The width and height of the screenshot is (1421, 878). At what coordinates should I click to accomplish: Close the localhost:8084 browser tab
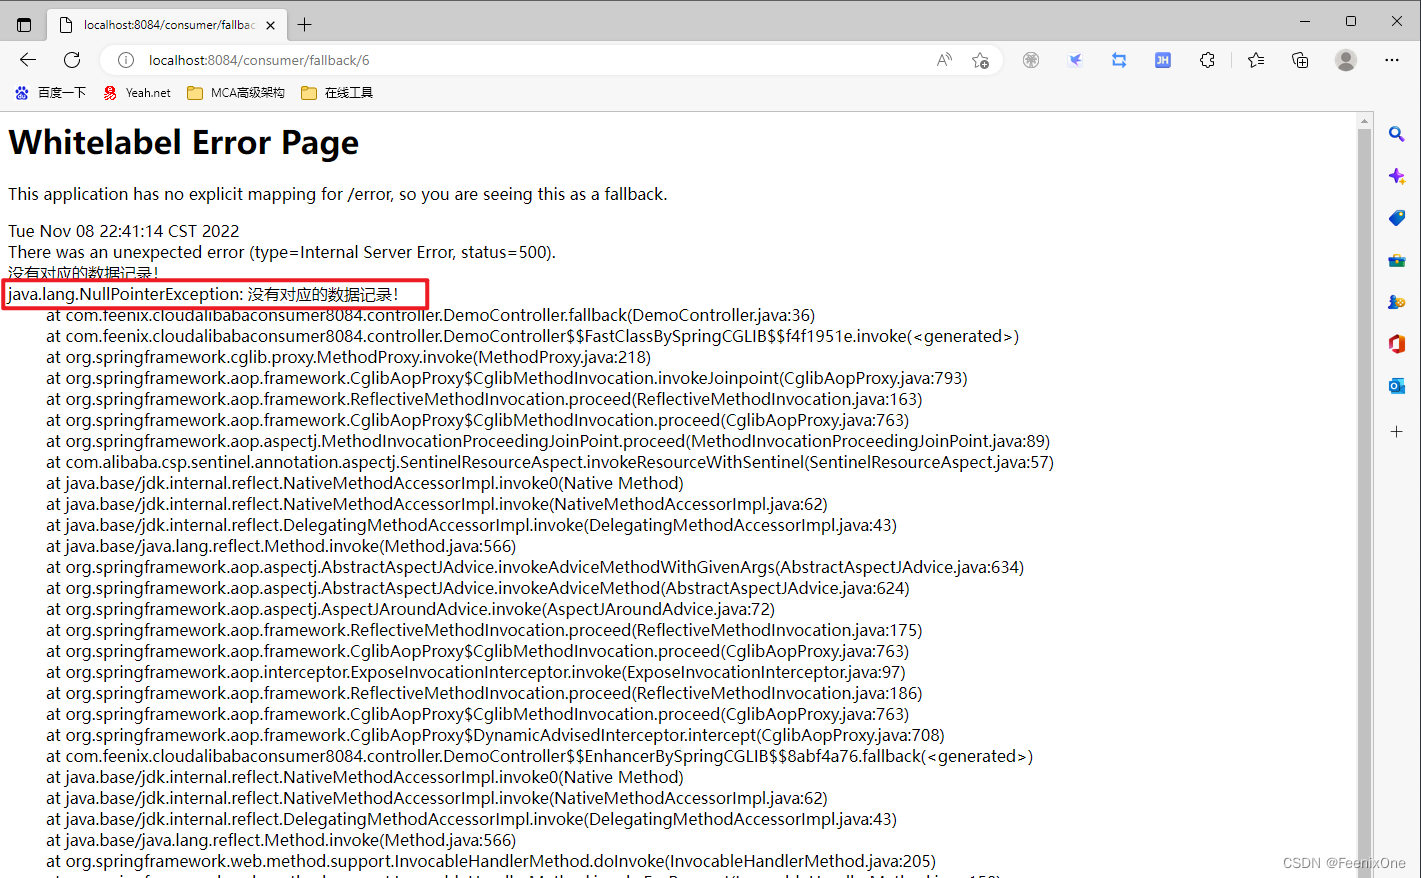[272, 24]
